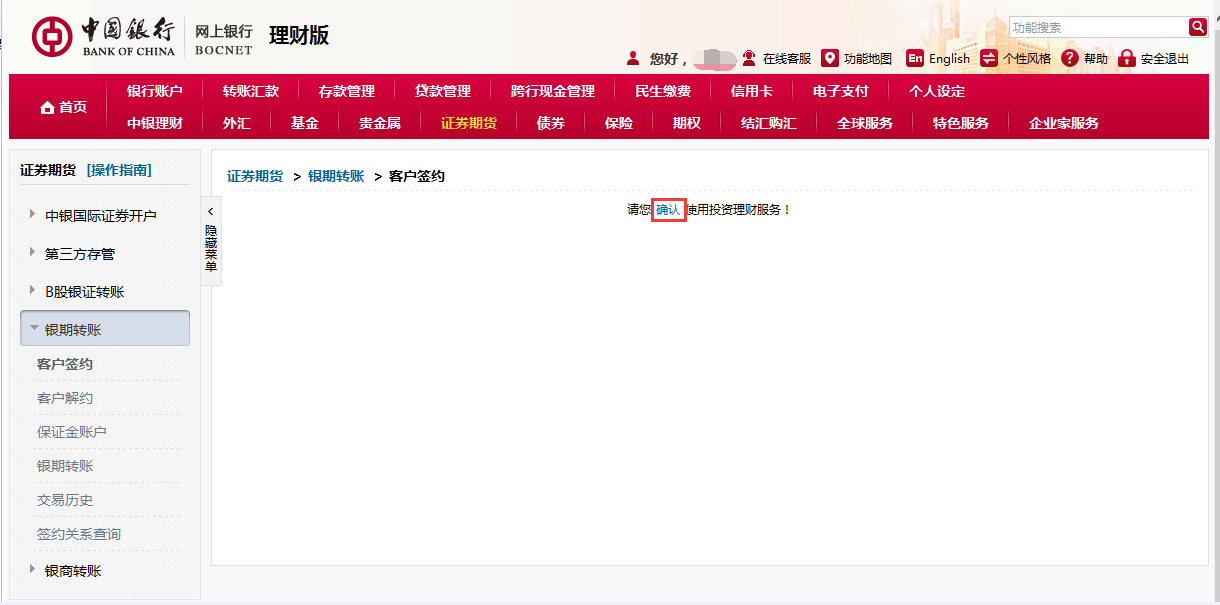Image resolution: width=1220 pixels, height=605 pixels.
Task: Type in the 功能搜索 search field
Action: tap(1098, 27)
